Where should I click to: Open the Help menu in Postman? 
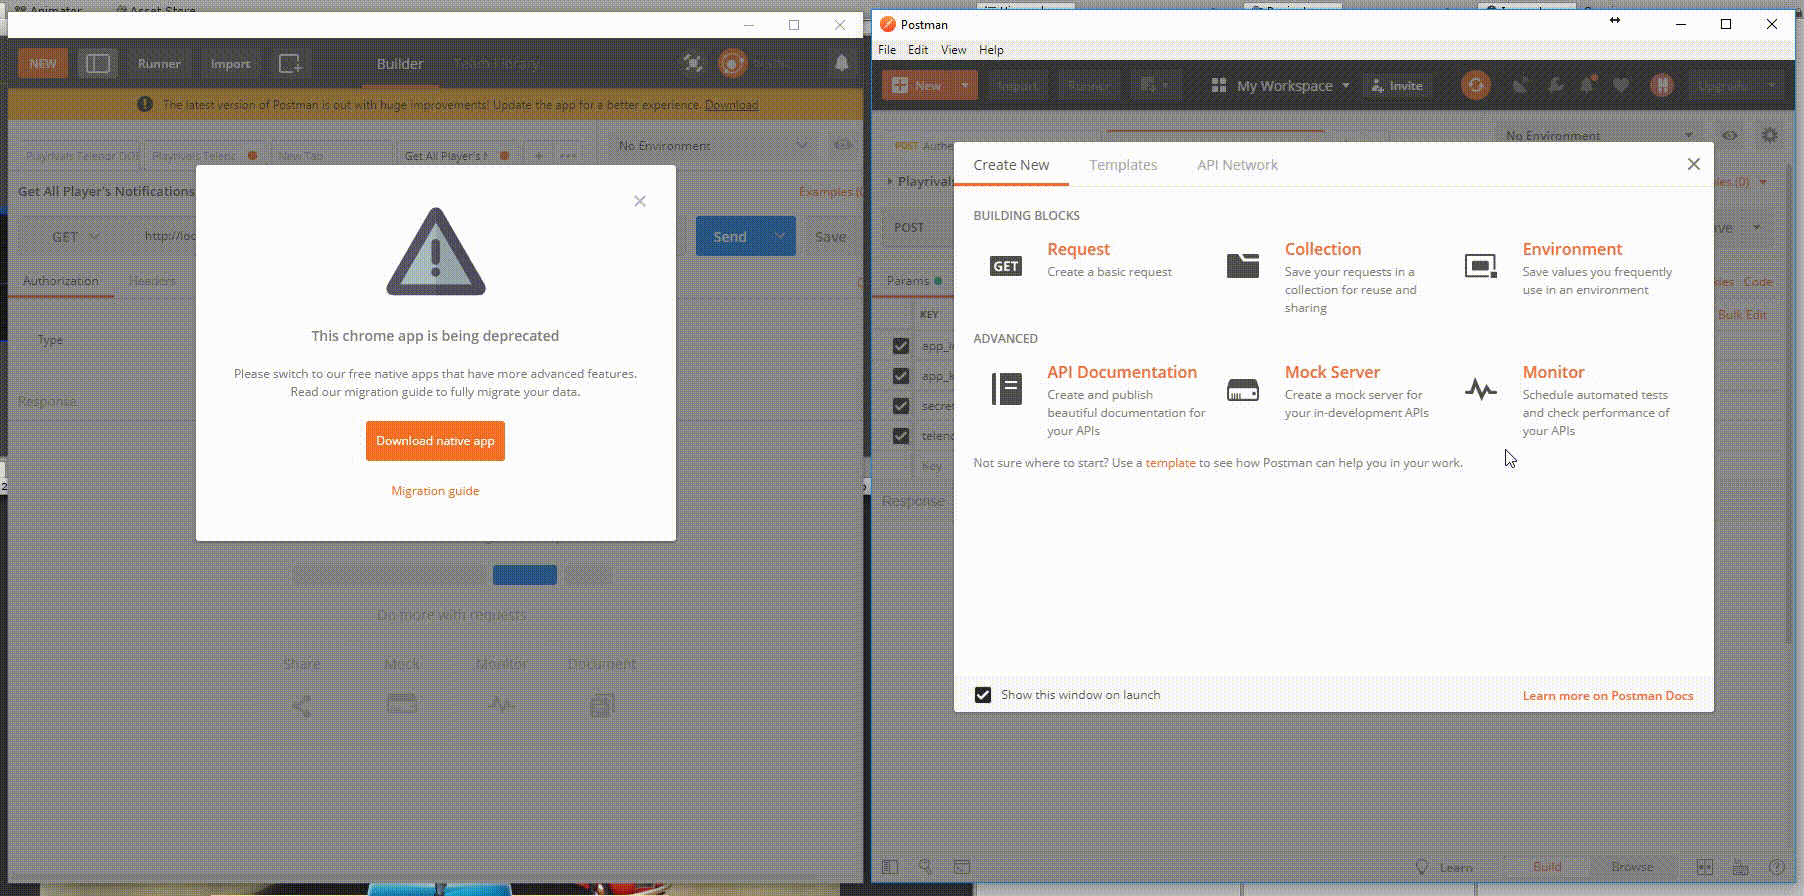[991, 50]
